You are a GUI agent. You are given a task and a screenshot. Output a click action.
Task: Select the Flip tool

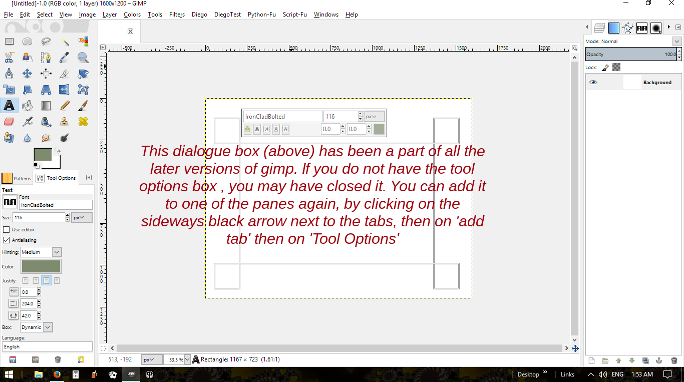[x=65, y=90]
